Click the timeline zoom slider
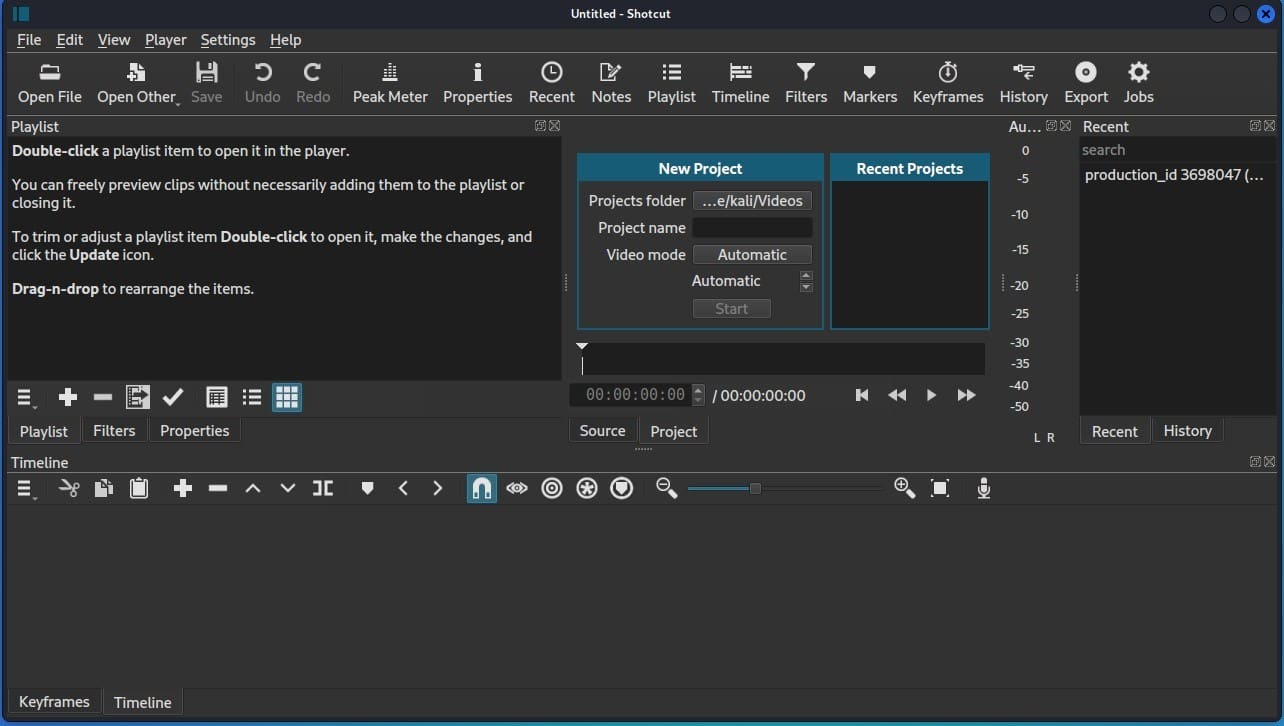Image resolution: width=1284 pixels, height=726 pixels. pos(785,489)
